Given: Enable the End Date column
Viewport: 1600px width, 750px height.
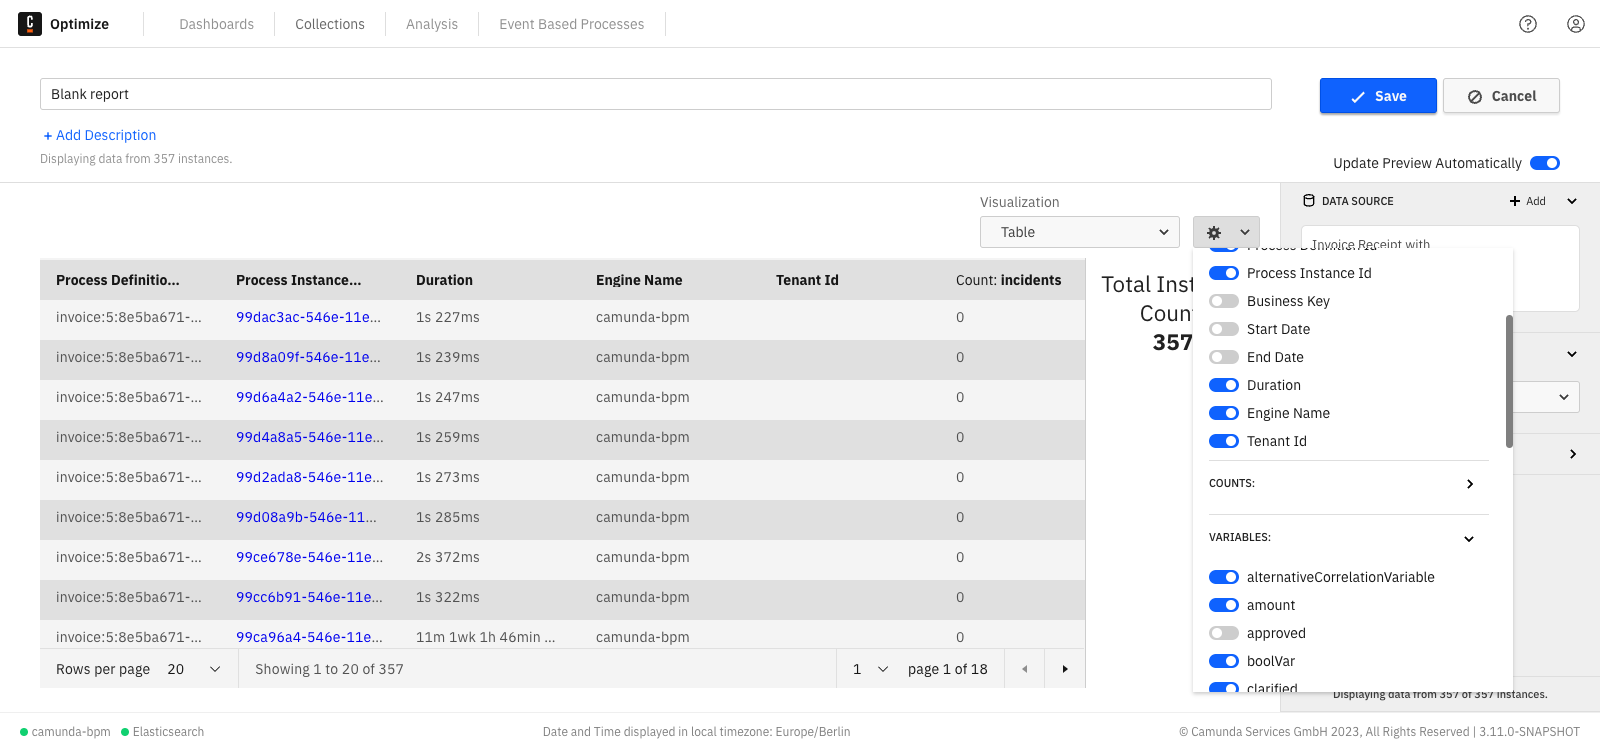Looking at the screenshot, I should pos(1224,357).
